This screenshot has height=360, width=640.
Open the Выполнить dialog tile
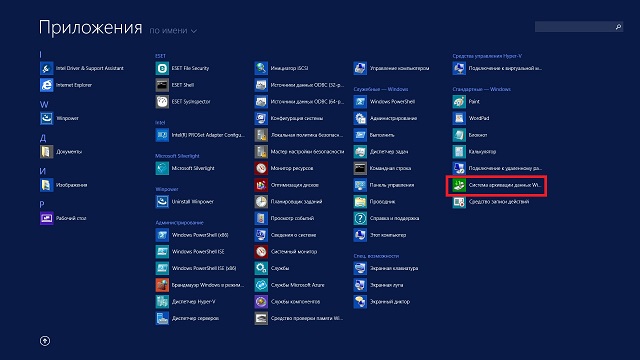point(374,135)
